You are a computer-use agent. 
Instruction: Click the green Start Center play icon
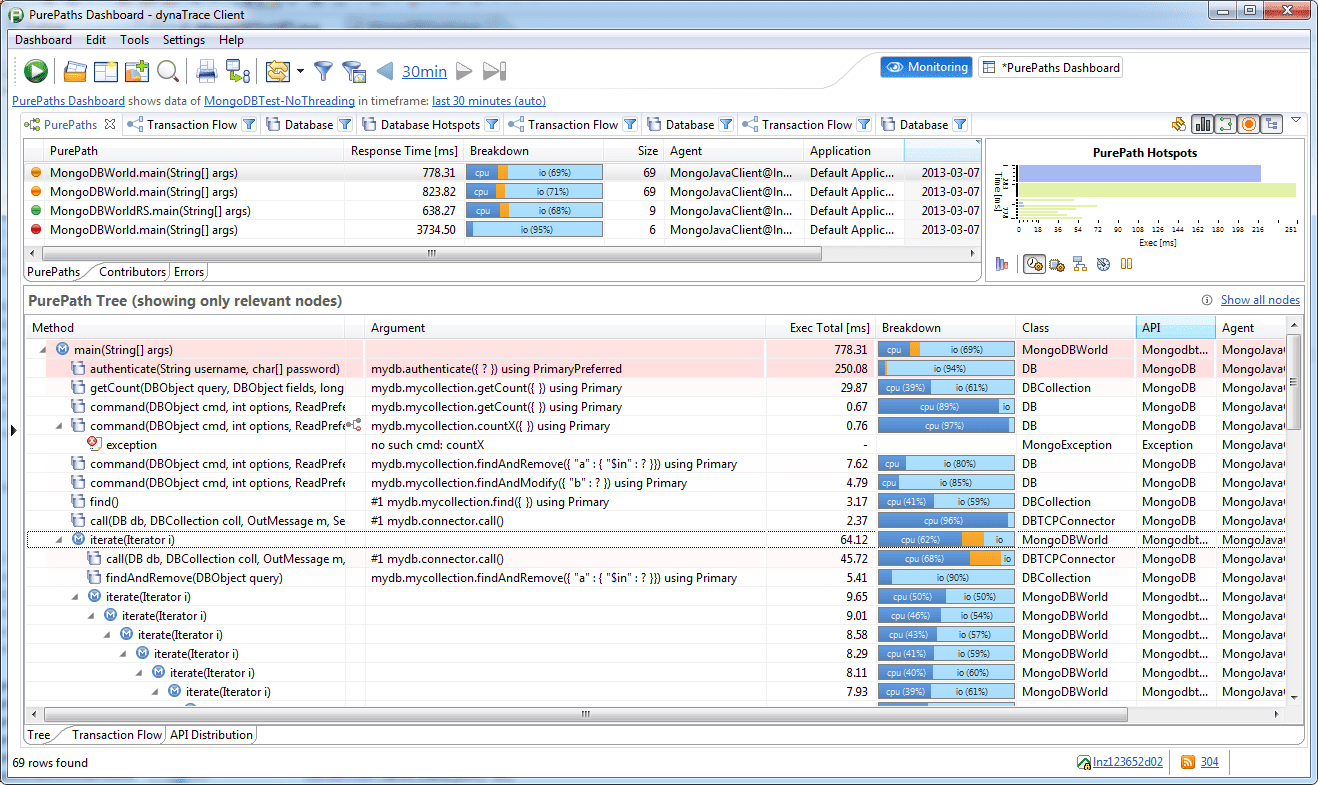click(x=36, y=71)
